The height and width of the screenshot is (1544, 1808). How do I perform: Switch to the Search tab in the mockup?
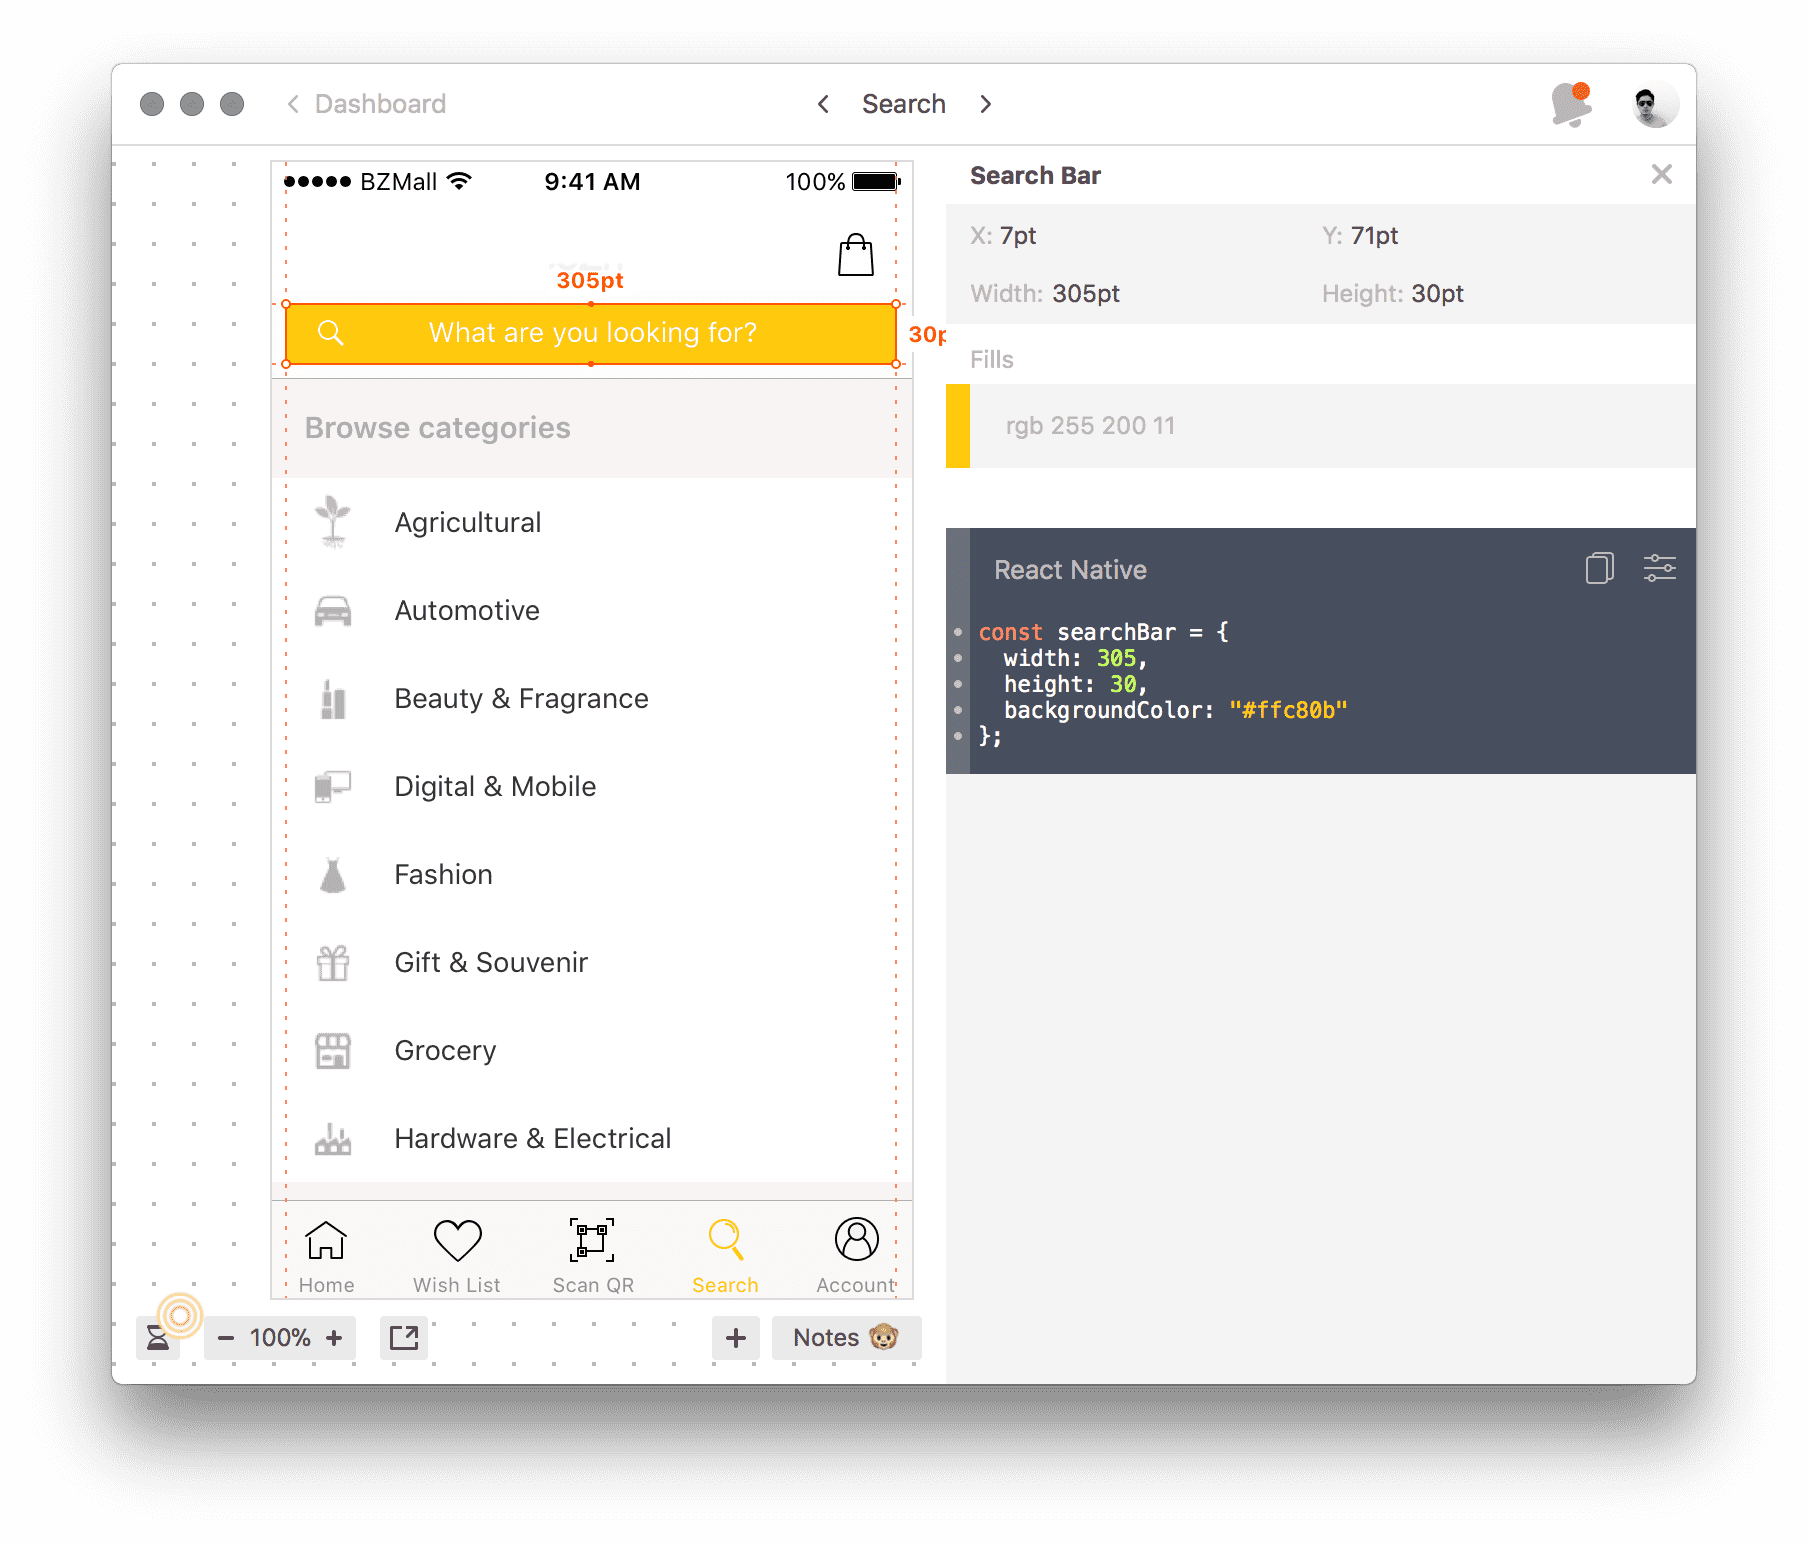[725, 1252]
